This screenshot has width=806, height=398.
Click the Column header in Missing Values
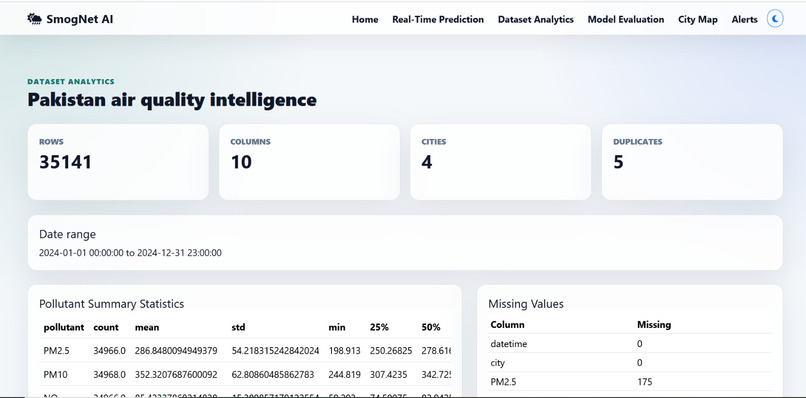[507, 325]
